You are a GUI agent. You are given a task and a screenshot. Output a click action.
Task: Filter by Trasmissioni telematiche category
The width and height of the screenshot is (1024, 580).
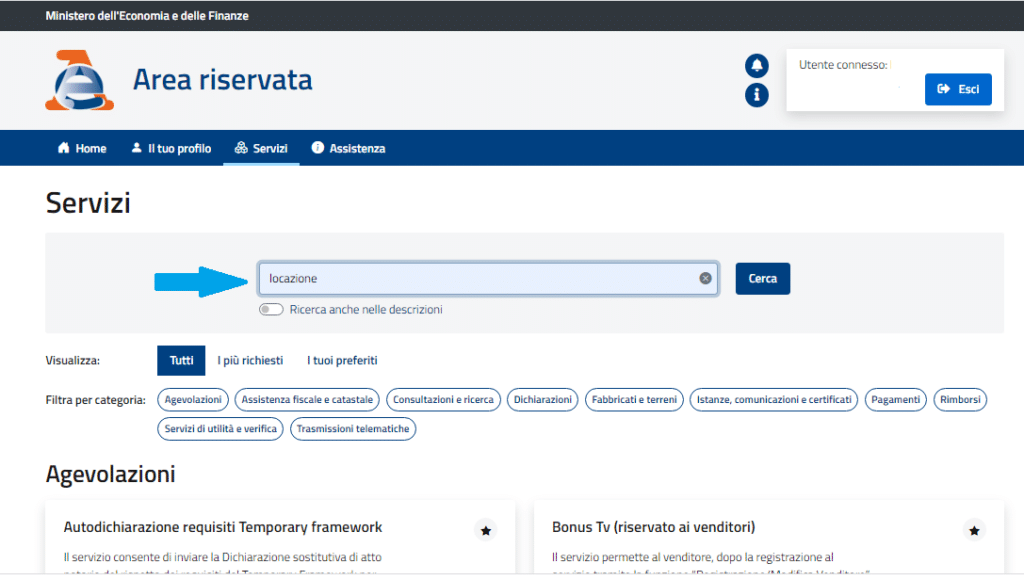[x=353, y=429]
